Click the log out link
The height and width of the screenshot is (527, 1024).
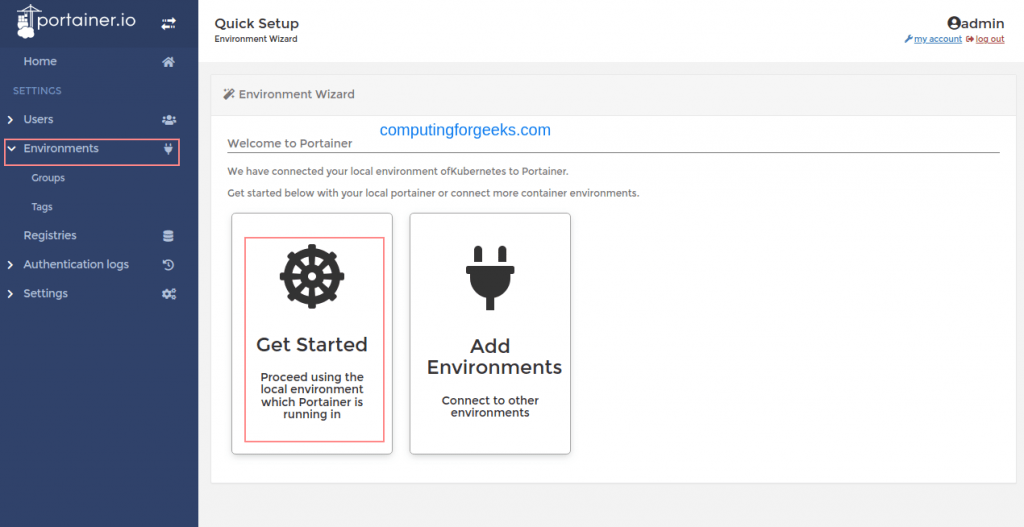(990, 39)
